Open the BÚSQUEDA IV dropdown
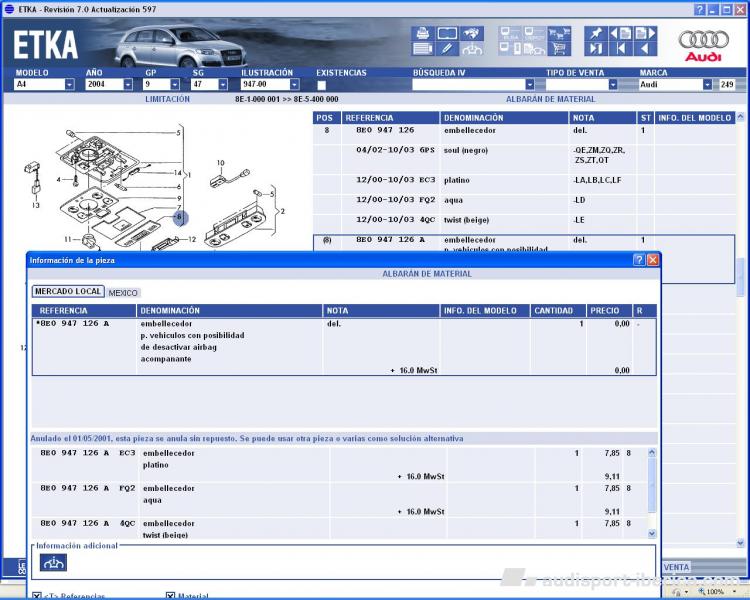This screenshot has height=600, width=750. click(x=529, y=85)
